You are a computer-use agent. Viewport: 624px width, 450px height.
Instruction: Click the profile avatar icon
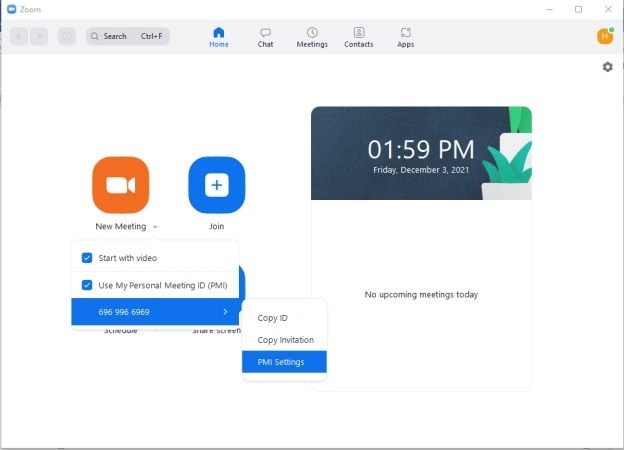[x=604, y=36]
